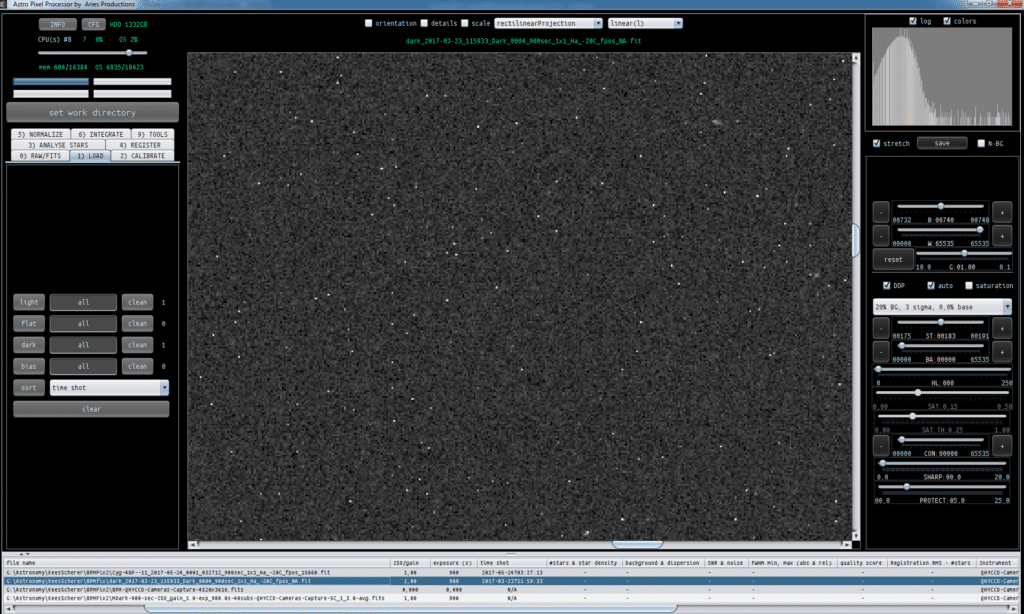1024x614 pixels.
Task: Disable the stretch checkbox
Action: click(877, 143)
